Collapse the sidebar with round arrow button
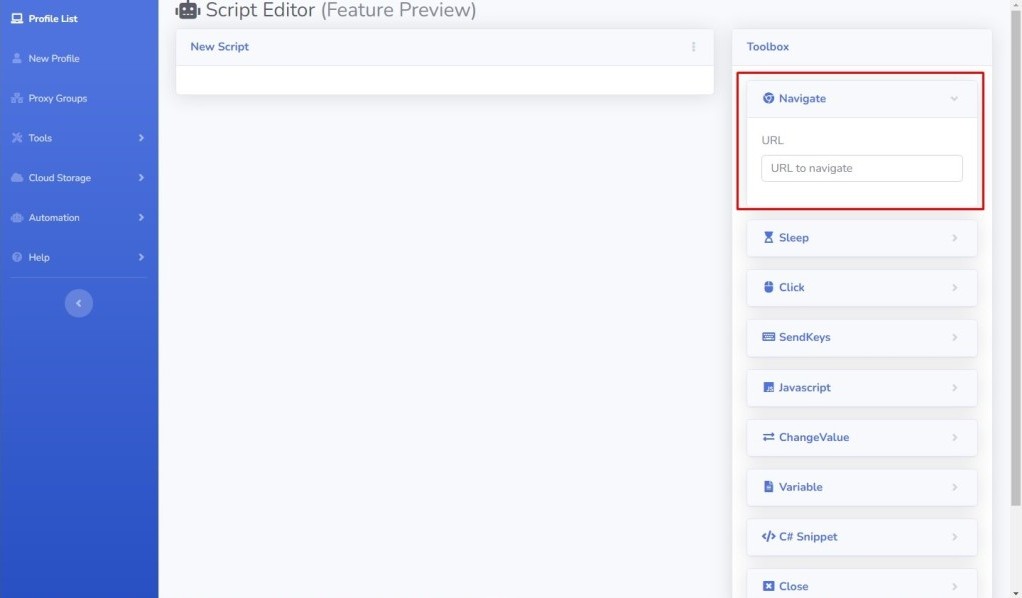1022x598 pixels. [x=79, y=303]
